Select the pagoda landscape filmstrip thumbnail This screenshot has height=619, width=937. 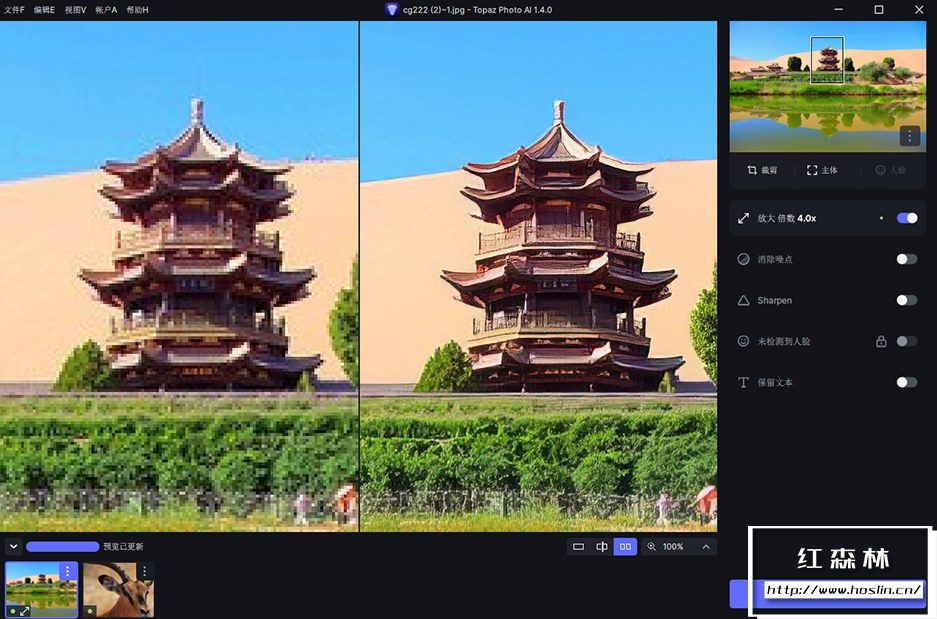(41, 589)
